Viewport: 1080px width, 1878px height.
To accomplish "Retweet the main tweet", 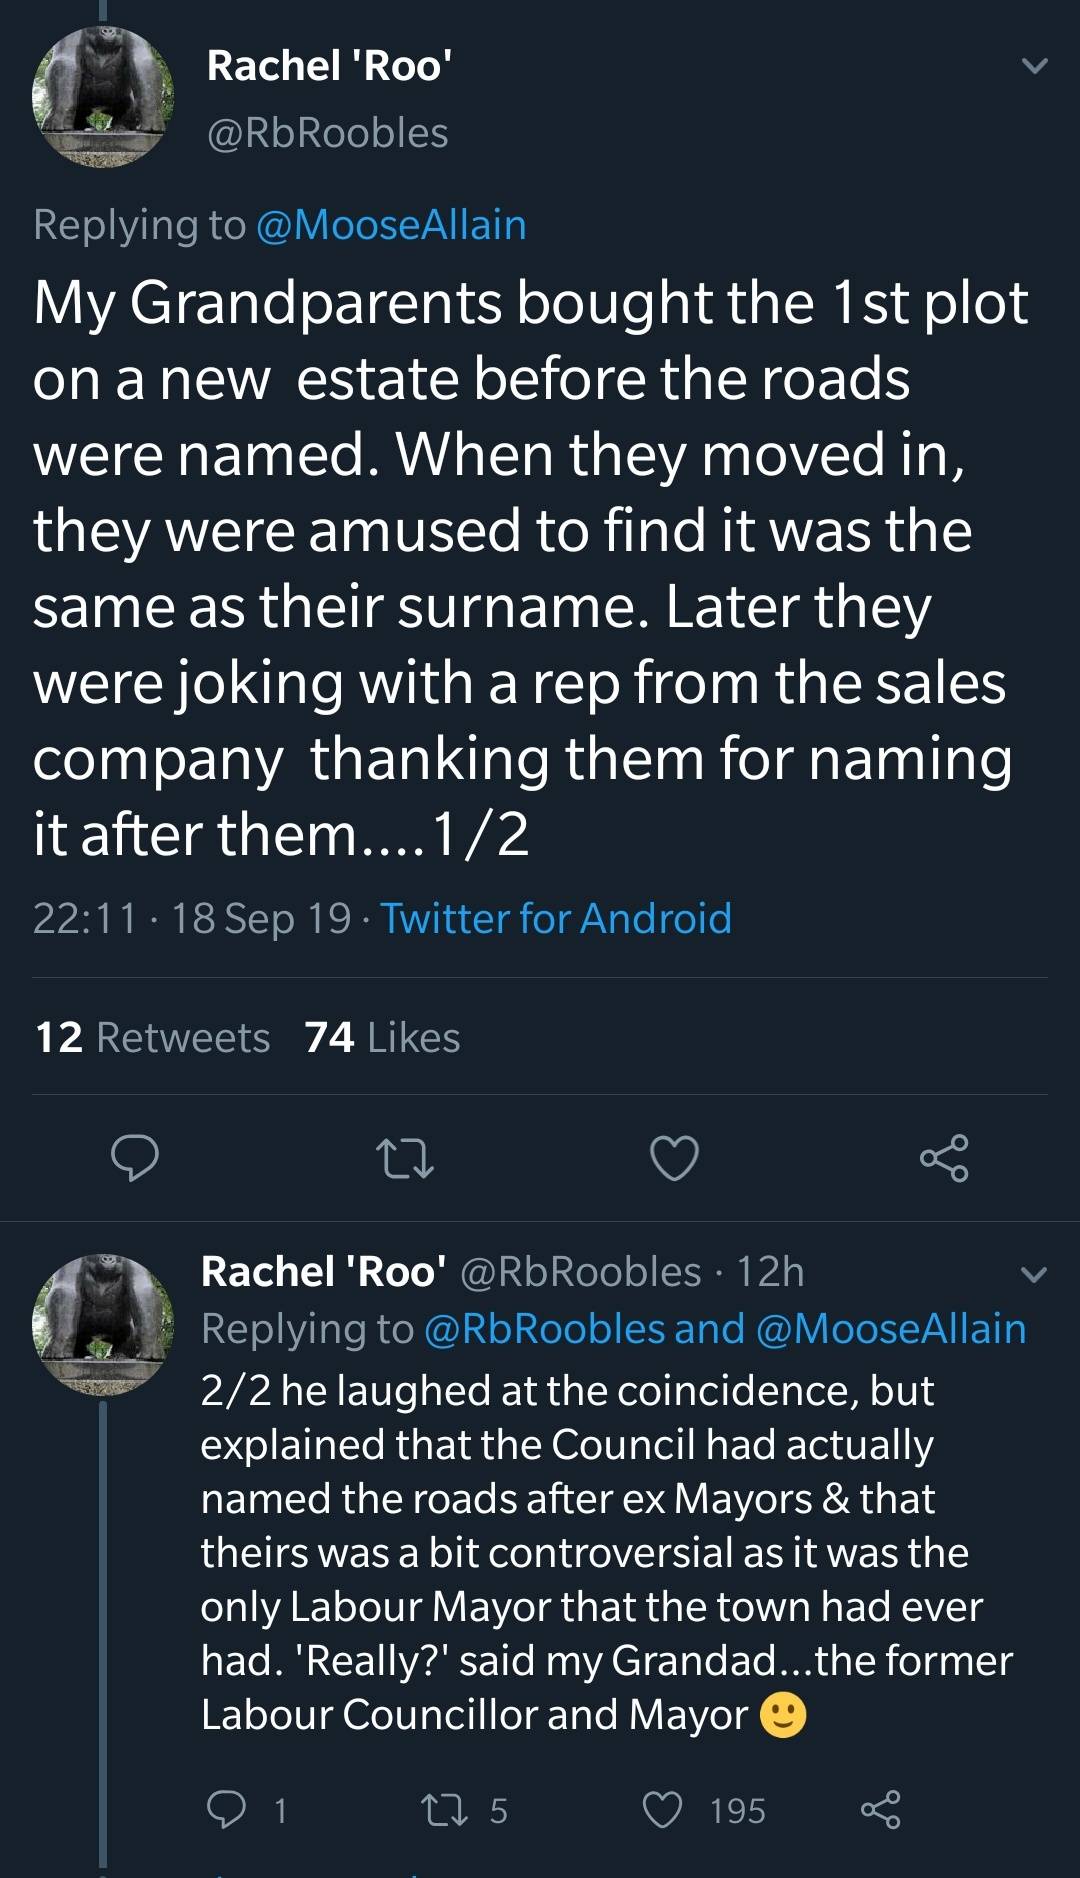I will tap(404, 1158).
